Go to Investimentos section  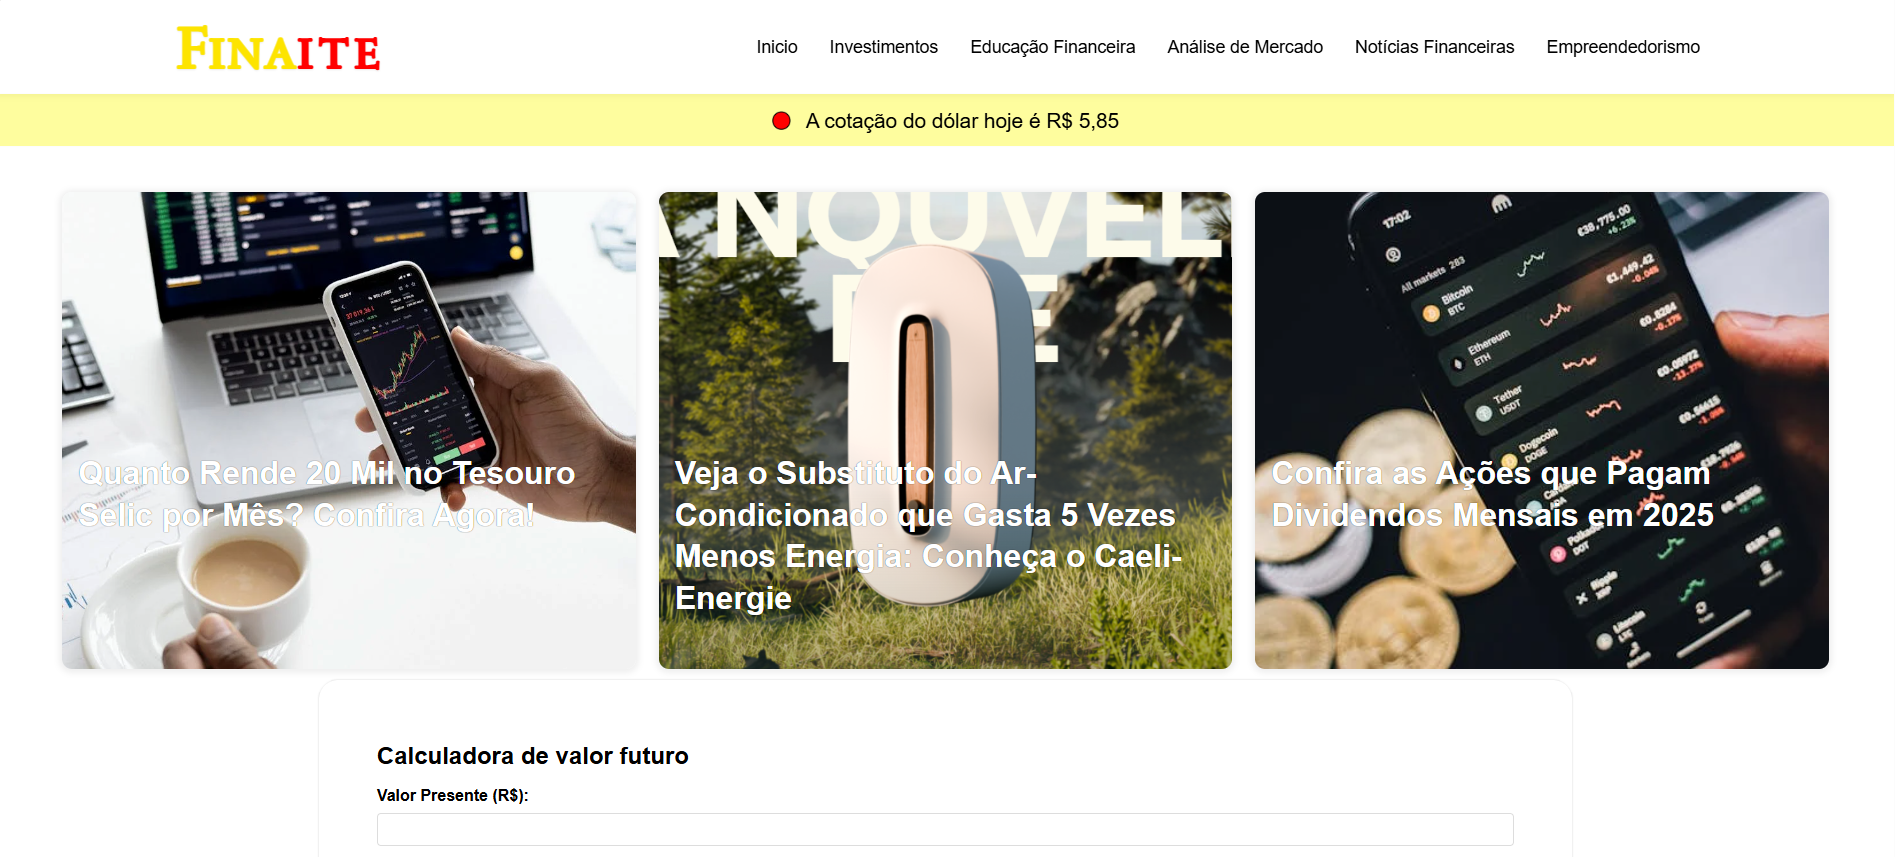(883, 47)
